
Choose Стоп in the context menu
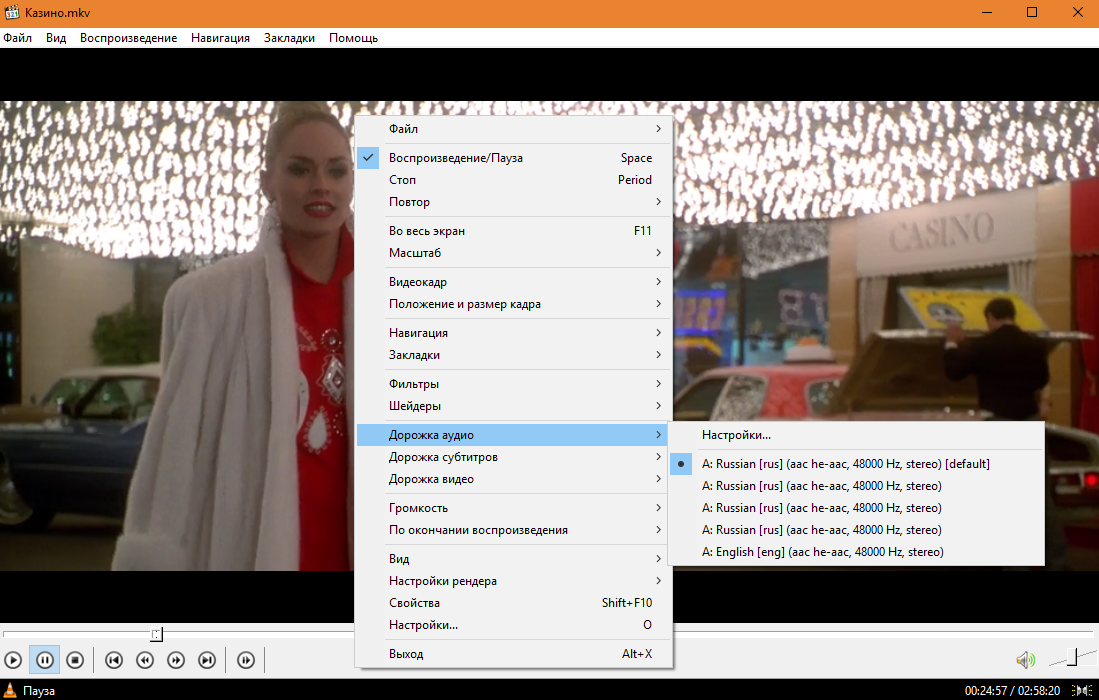coord(514,180)
